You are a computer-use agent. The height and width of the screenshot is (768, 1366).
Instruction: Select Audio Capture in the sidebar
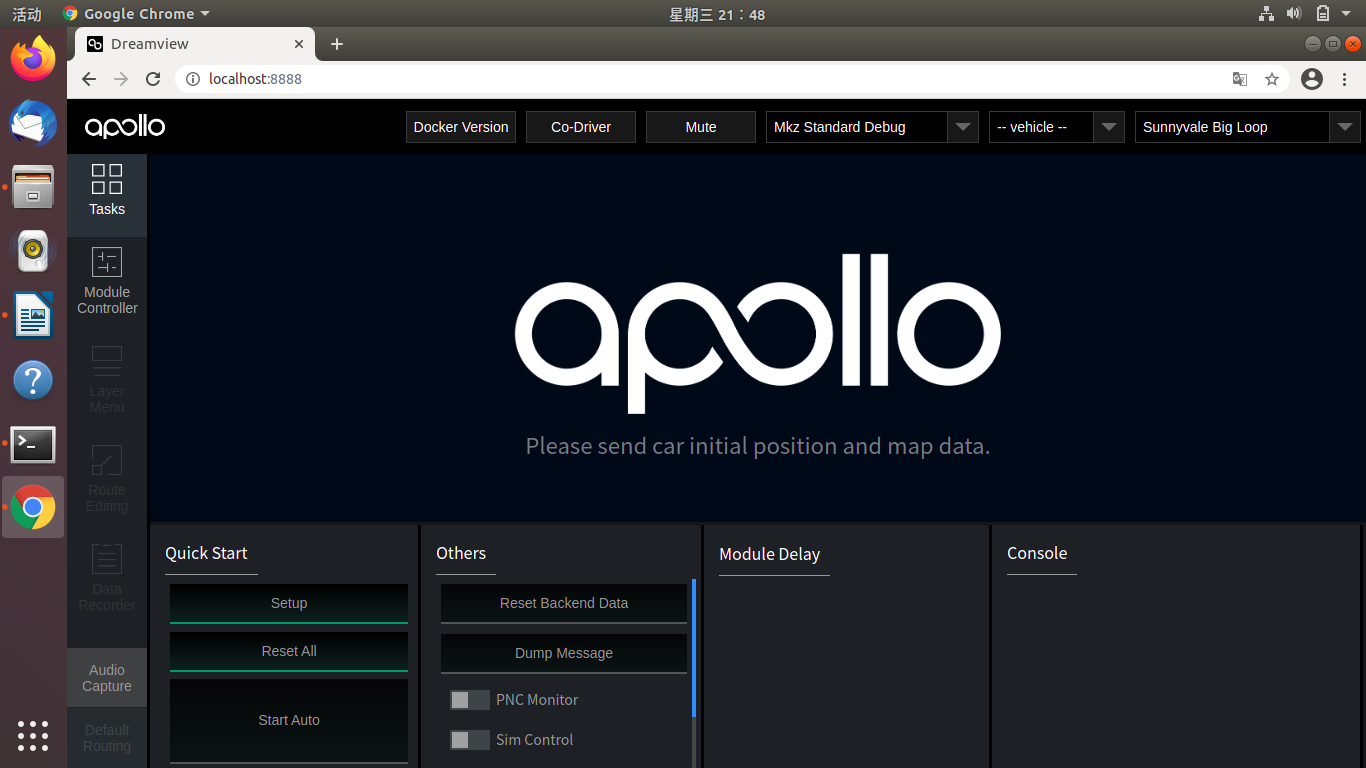[106, 677]
